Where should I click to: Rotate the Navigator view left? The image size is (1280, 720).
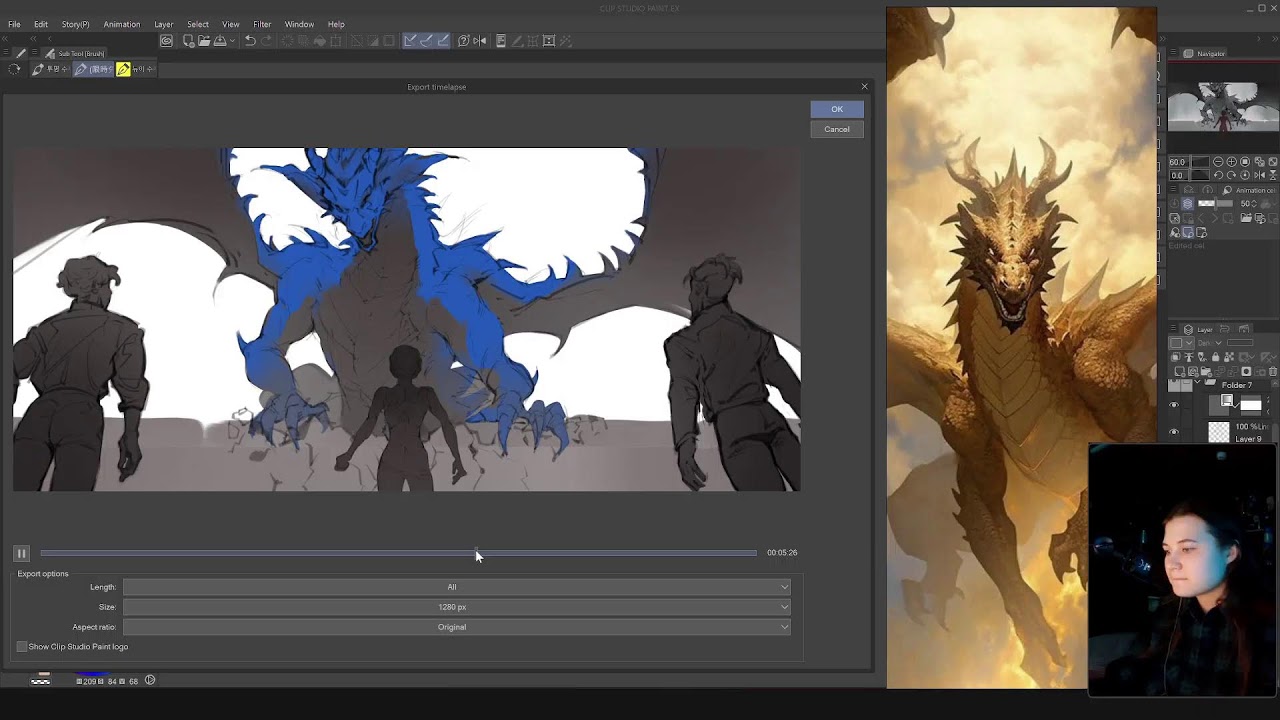click(1218, 175)
